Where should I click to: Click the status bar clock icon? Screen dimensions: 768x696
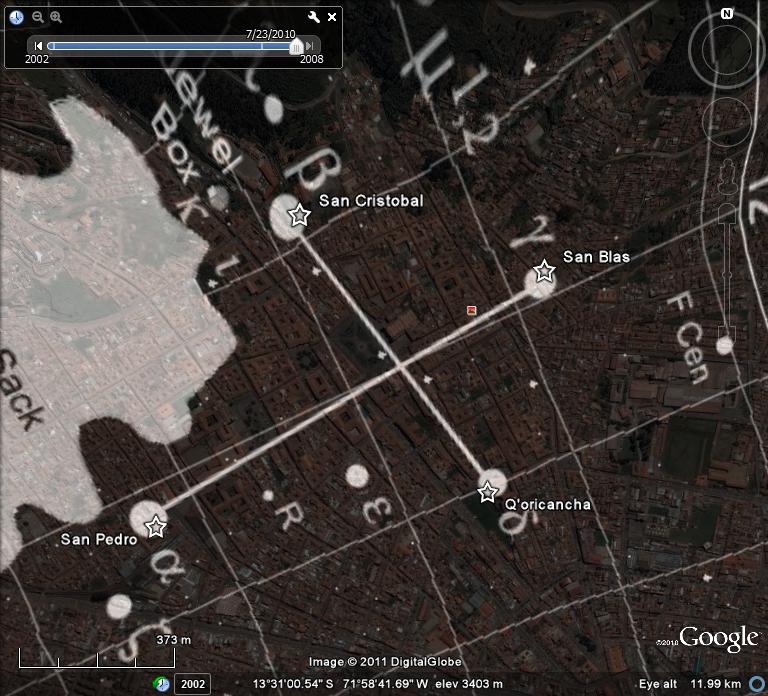pyautogui.click(x=161, y=684)
